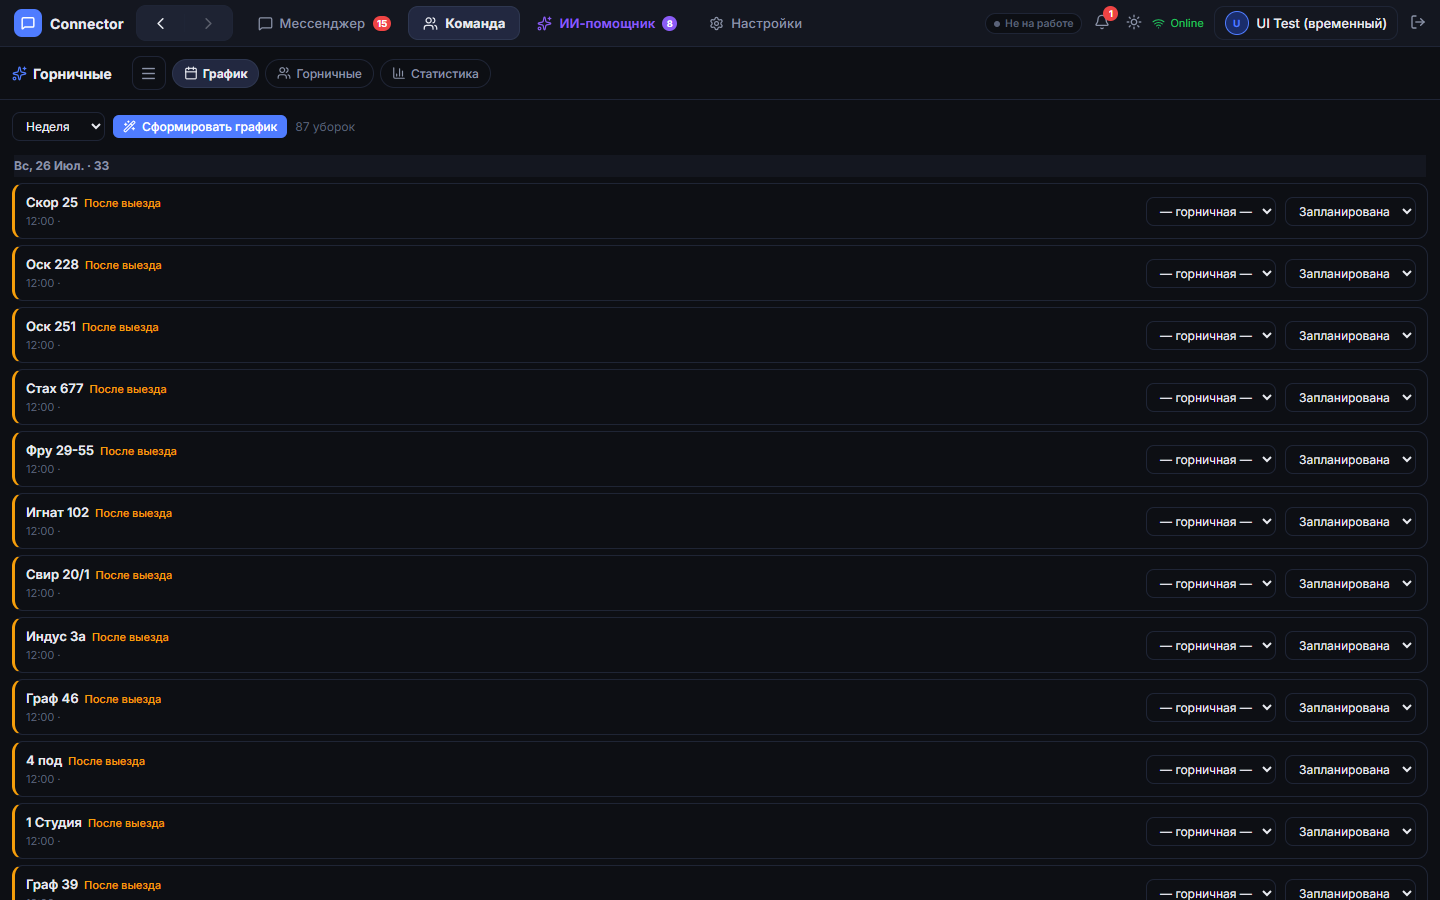Click the Горничные section heading
The image size is (1440, 900).
click(72, 74)
